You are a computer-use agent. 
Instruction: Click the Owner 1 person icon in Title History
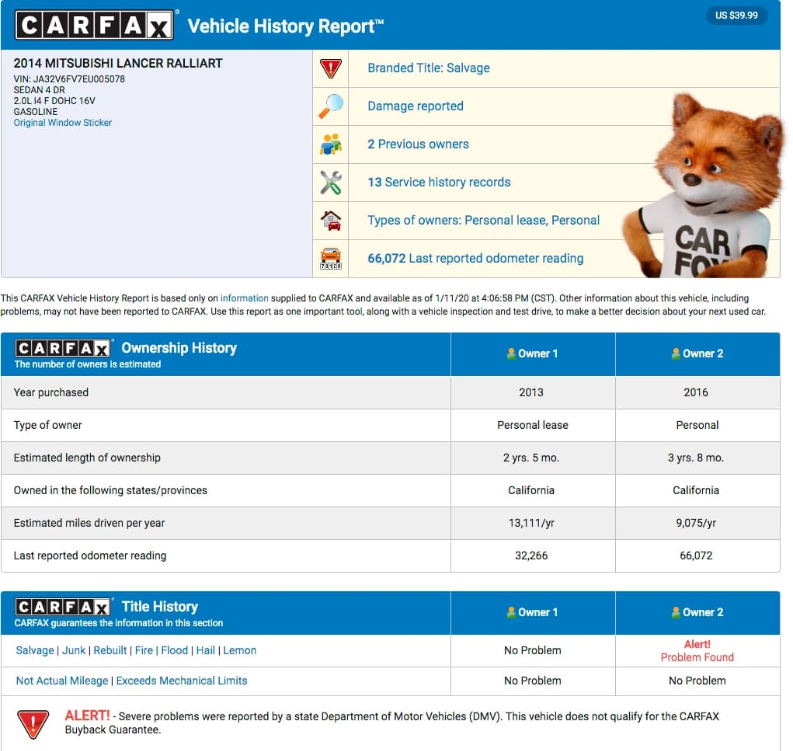511,612
